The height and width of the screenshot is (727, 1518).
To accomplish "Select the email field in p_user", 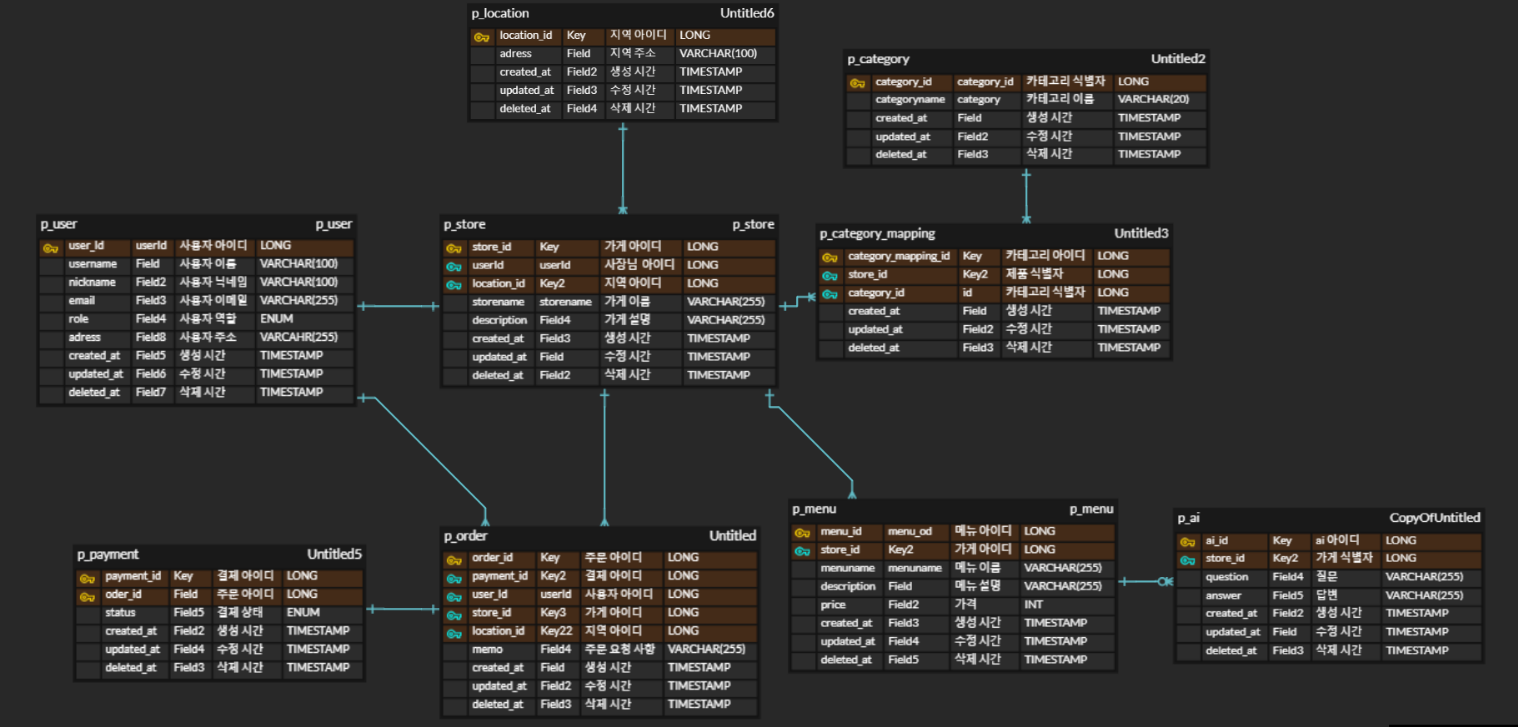I will 81,301.
